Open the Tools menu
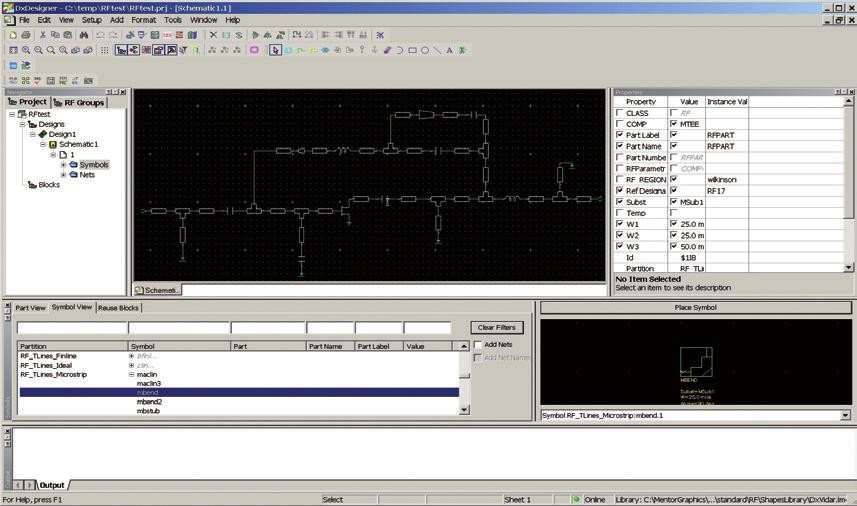 (173, 20)
